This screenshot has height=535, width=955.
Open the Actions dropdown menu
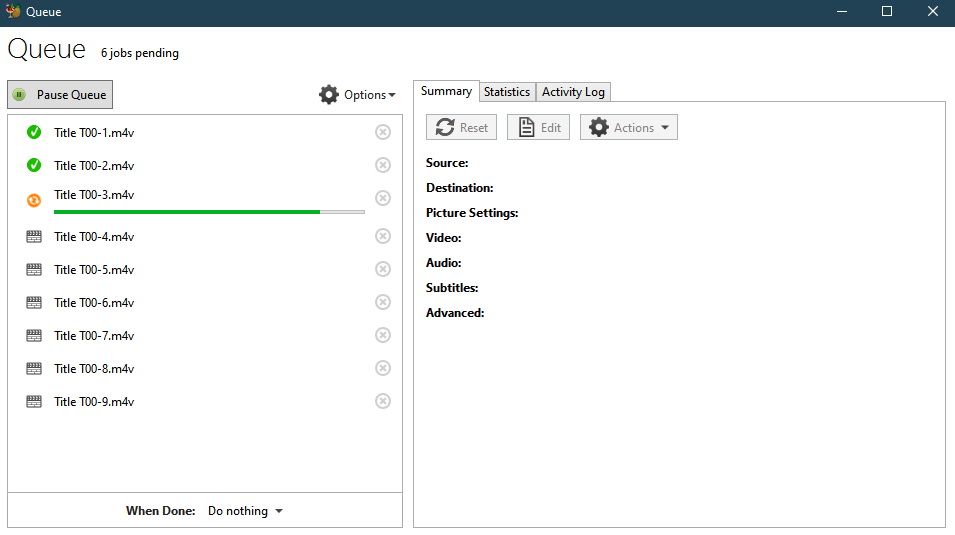[x=629, y=127]
